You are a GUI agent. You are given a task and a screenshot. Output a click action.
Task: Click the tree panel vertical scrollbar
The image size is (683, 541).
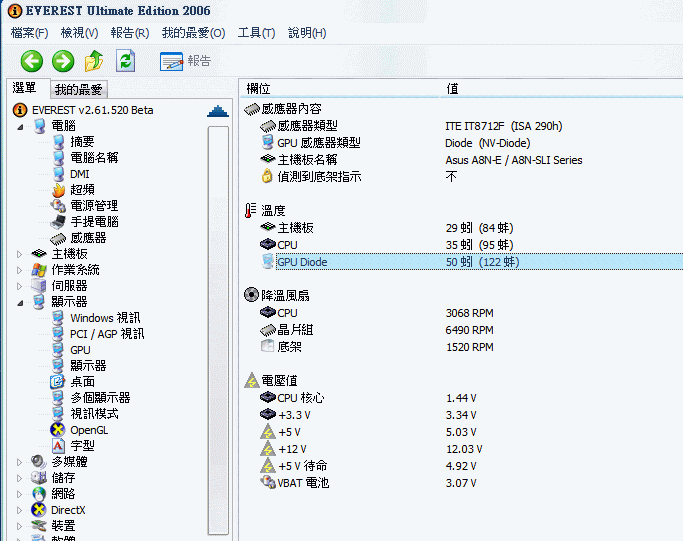click(x=218, y=330)
